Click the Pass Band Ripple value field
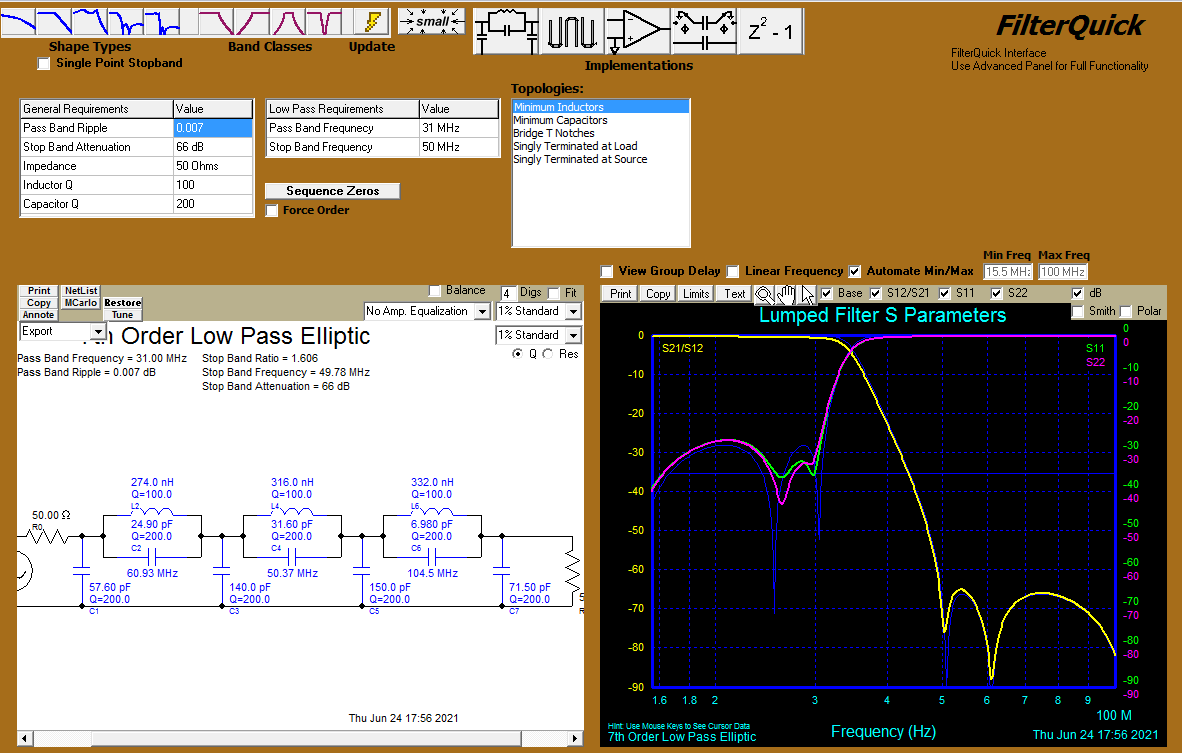The image size is (1182, 753). [x=212, y=128]
